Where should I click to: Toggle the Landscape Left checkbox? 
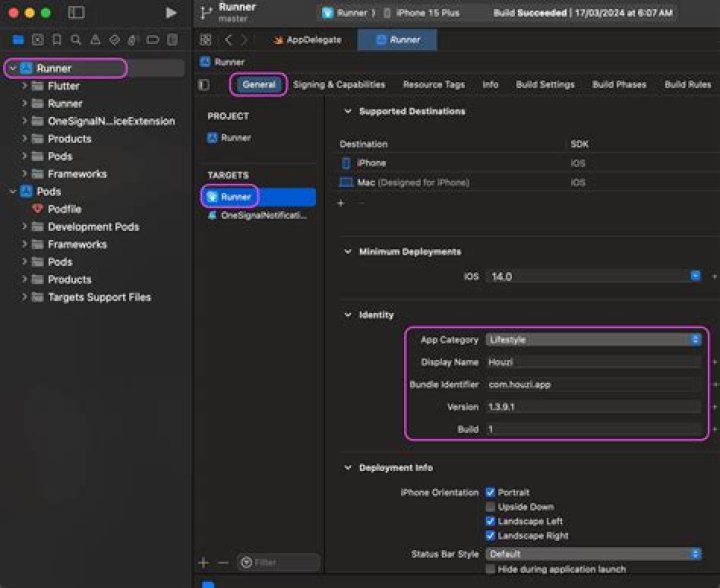(490, 521)
